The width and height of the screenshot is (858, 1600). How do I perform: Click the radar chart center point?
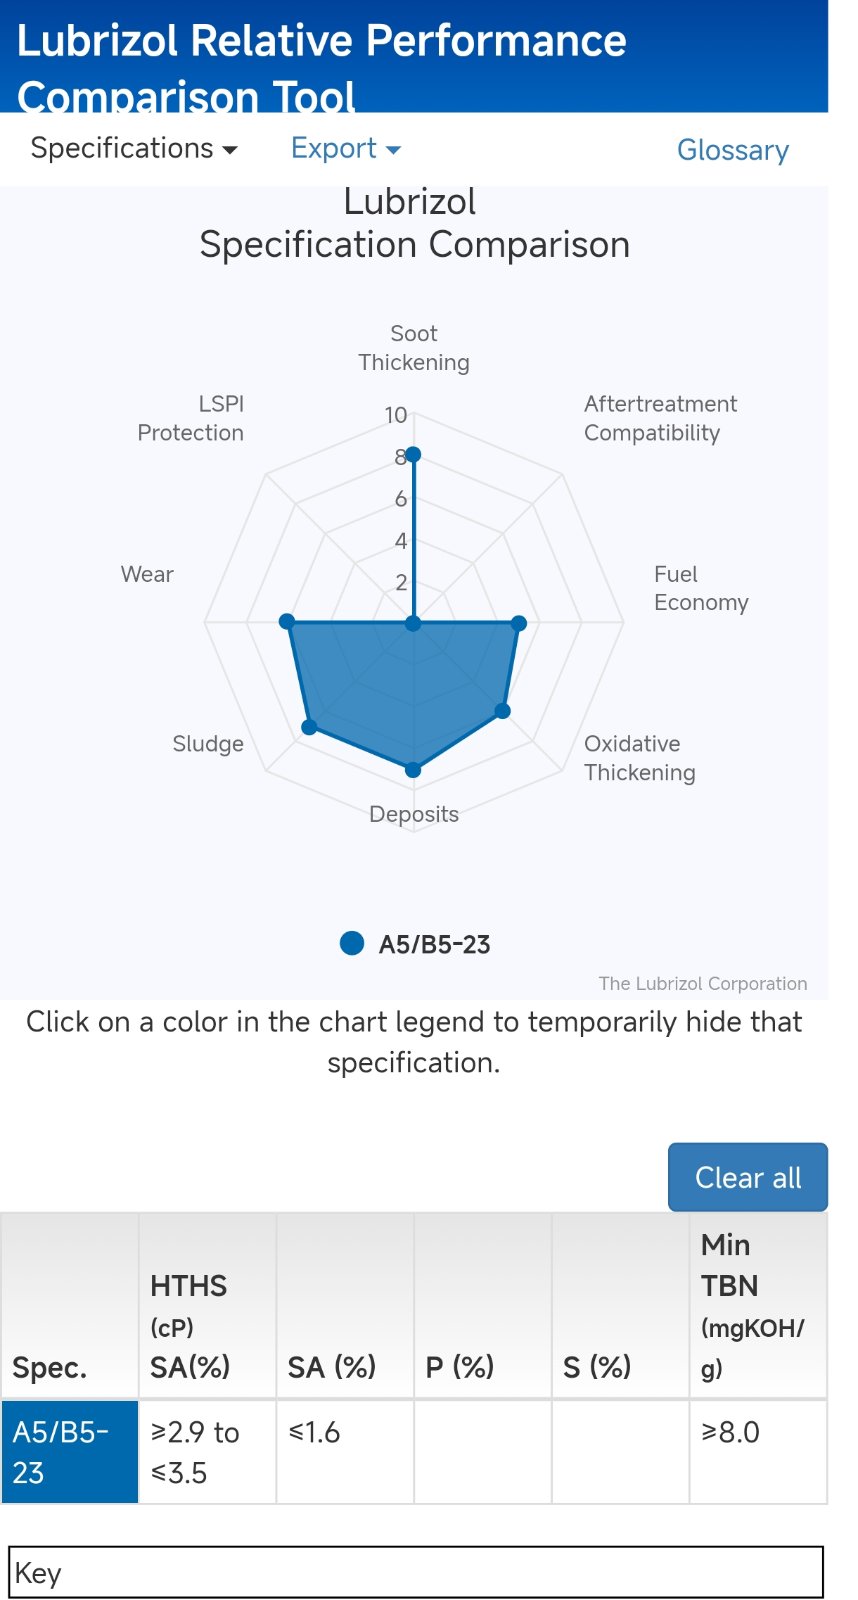pyautogui.click(x=413, y=624)
